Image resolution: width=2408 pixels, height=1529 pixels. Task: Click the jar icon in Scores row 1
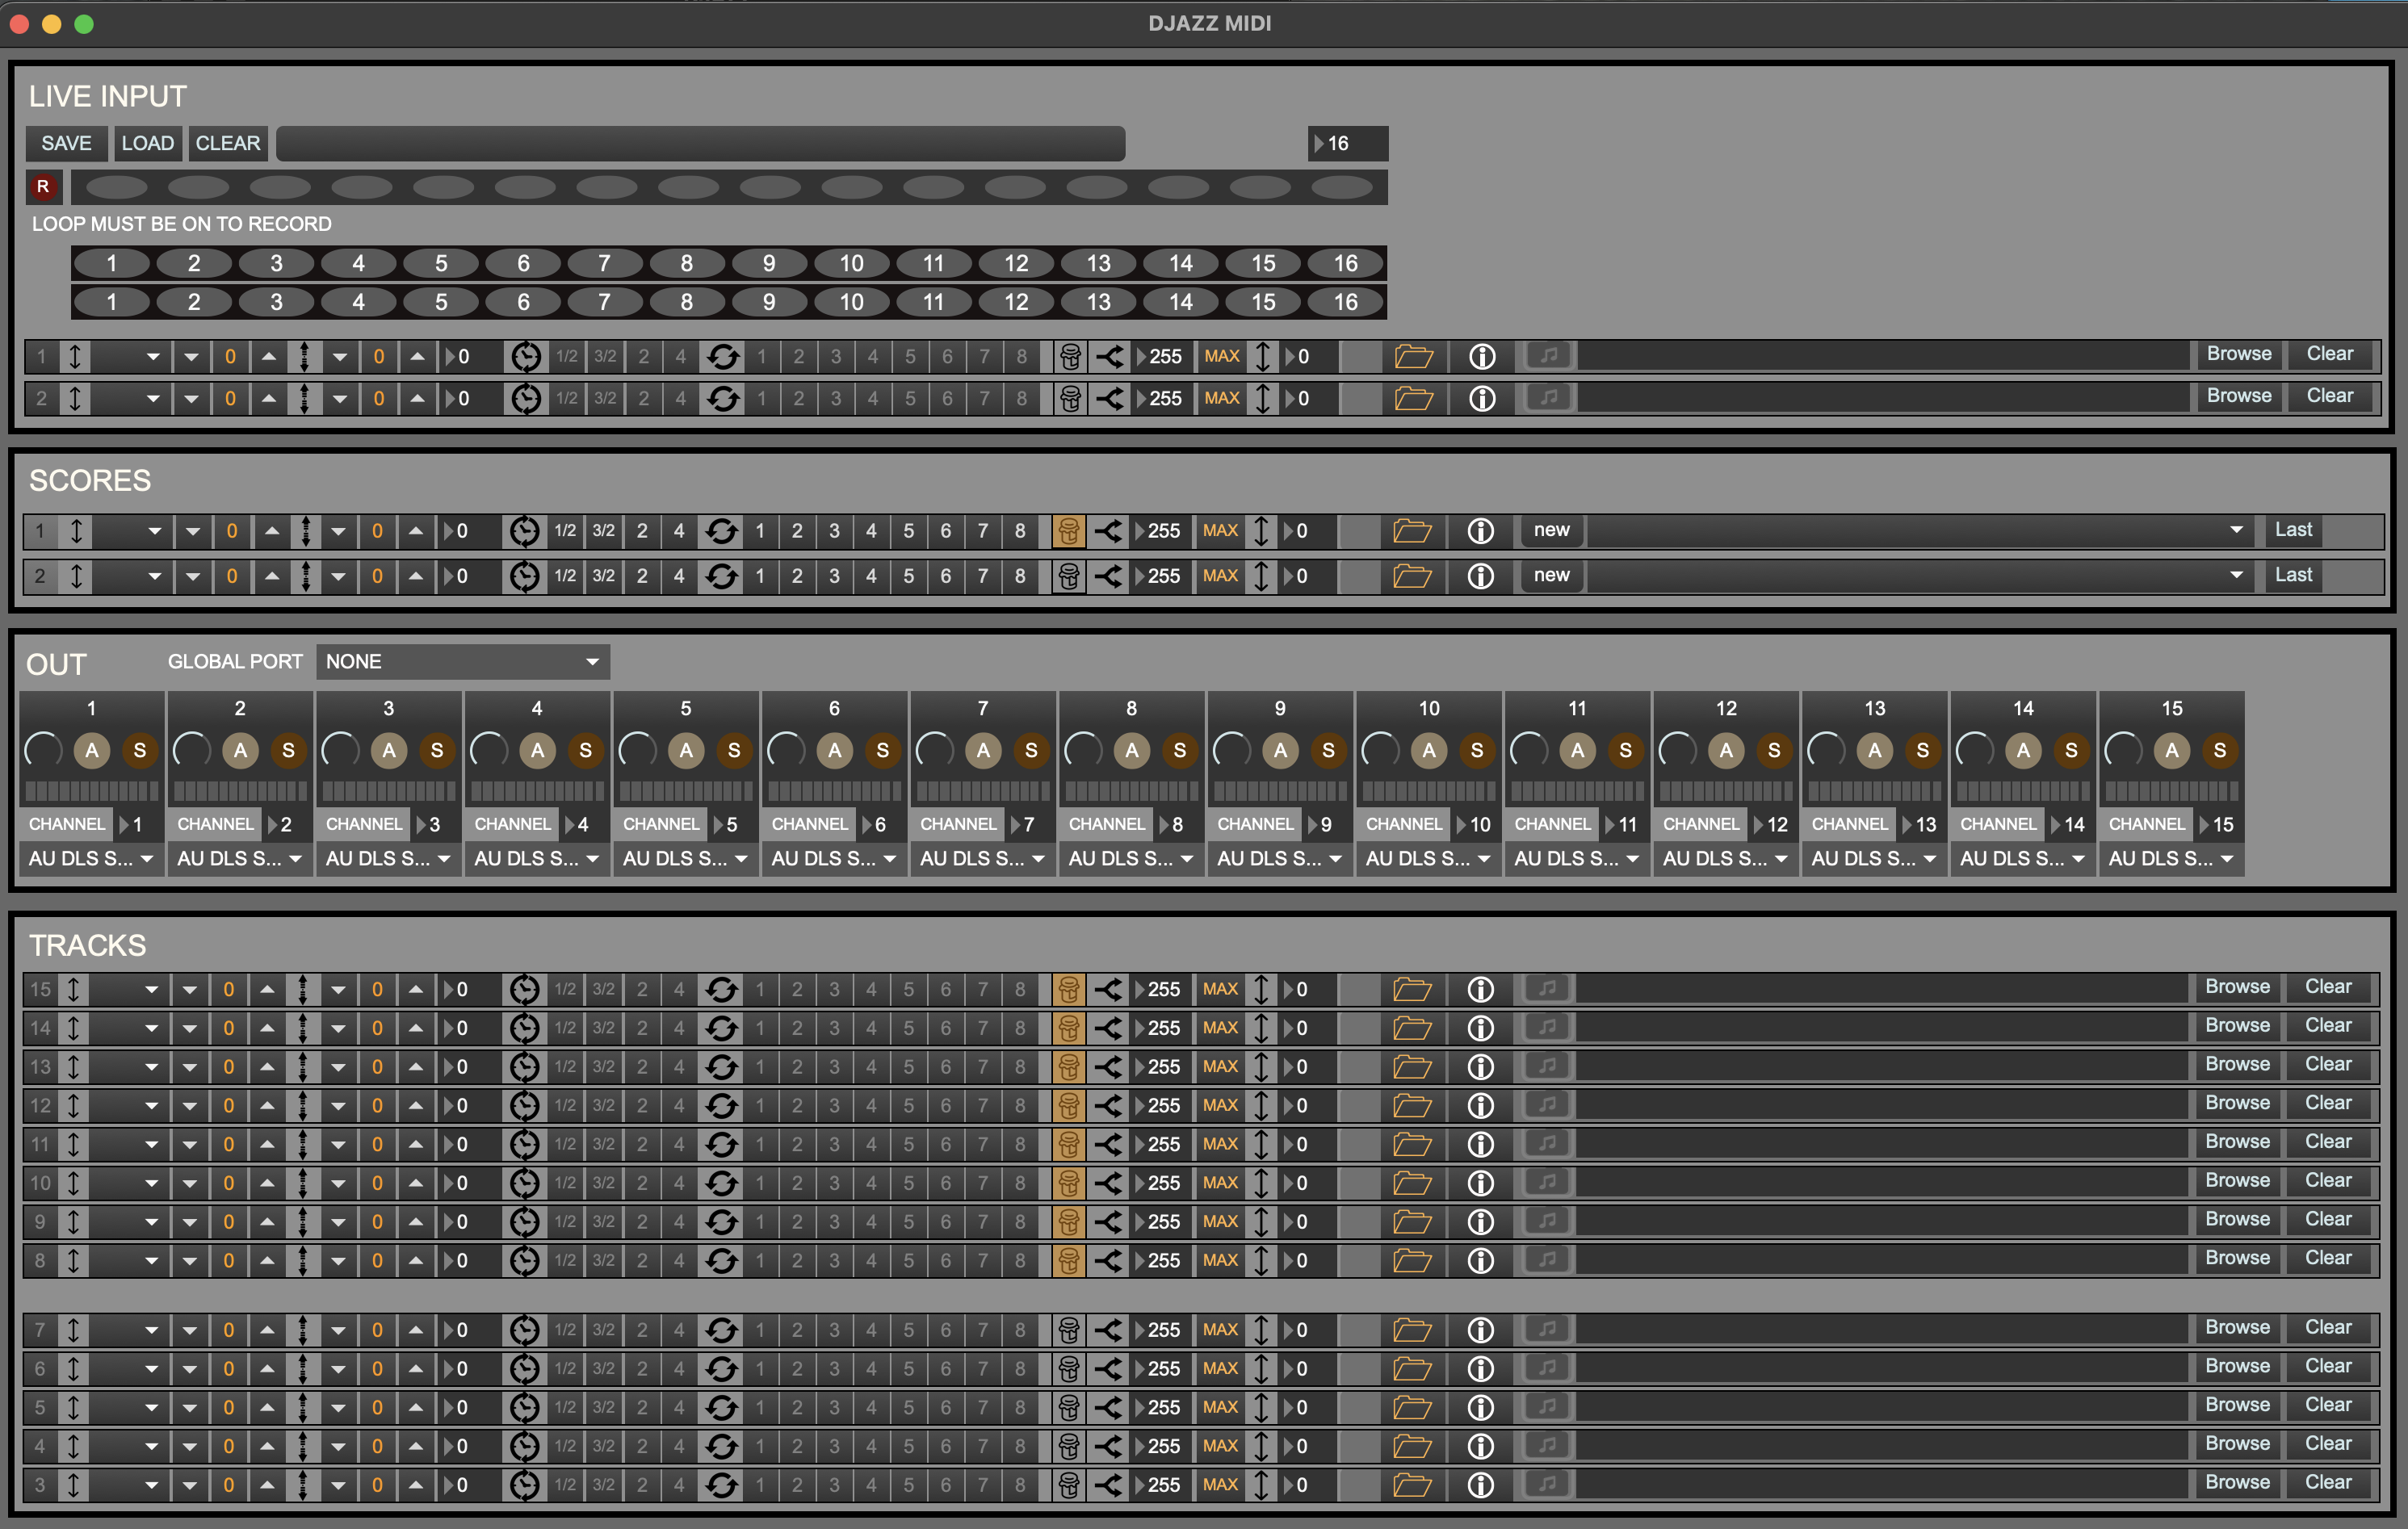click(1068, 531)
